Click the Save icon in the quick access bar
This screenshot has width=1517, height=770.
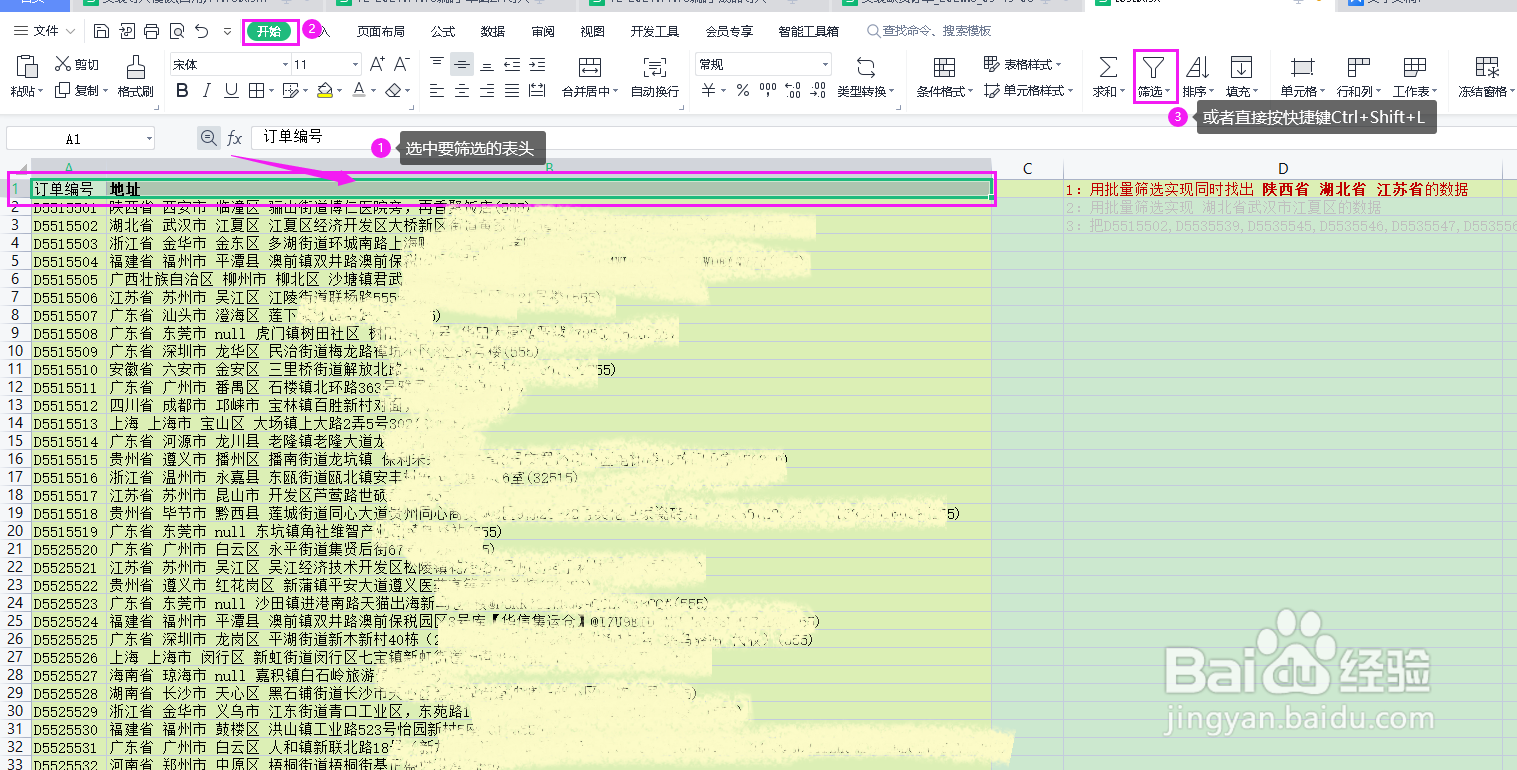(x=101, y=32)
